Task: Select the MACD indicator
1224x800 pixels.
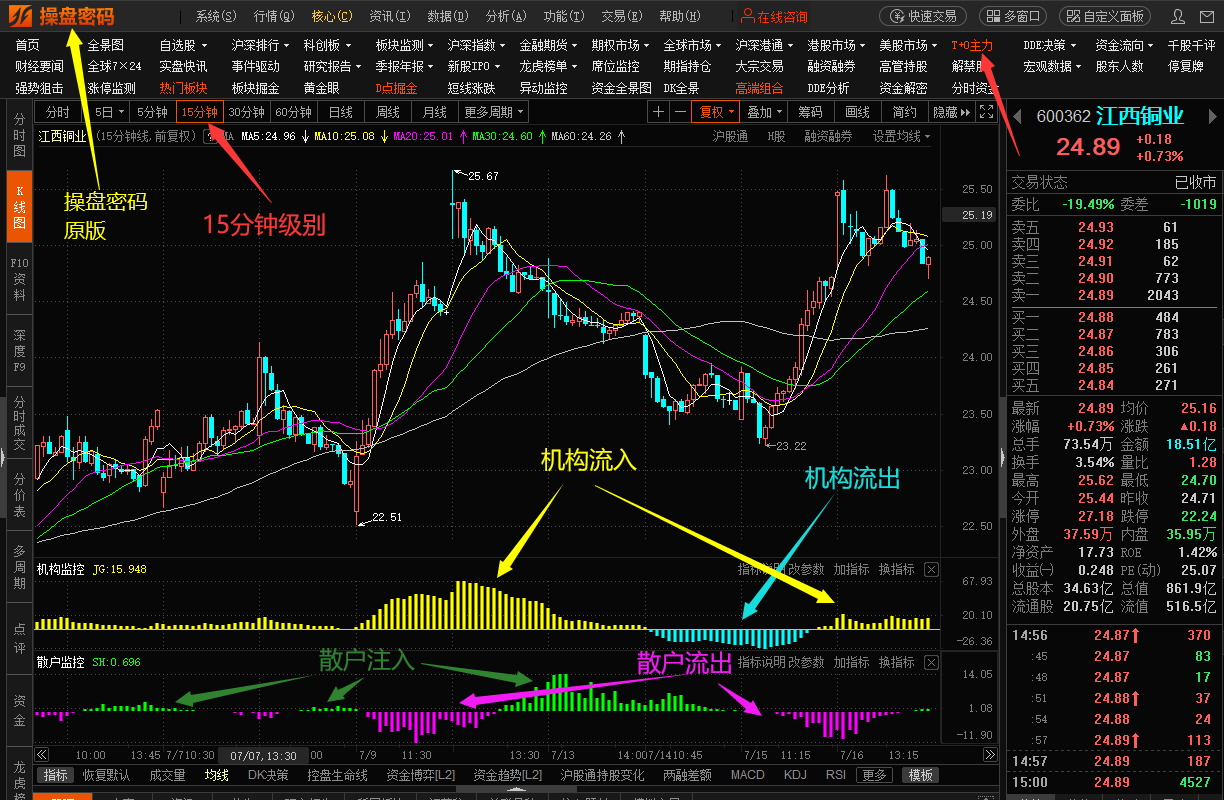Action: pyautogui.click(x=748, y=775)
